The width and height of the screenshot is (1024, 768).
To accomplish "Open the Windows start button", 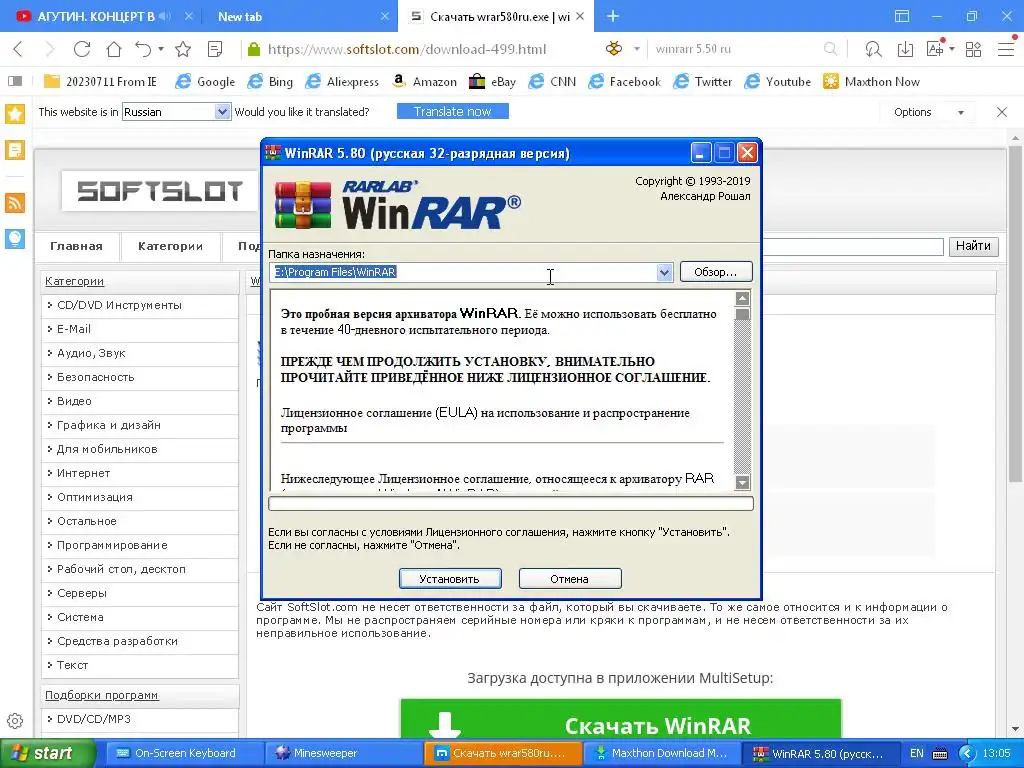I will pyautogui.click(x=48, y=754).
